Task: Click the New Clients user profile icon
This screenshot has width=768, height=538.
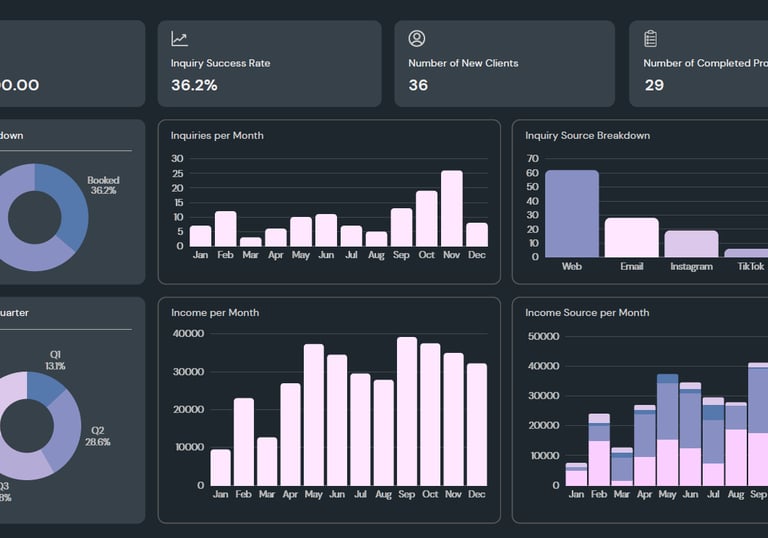Action: tap(417, 39)
